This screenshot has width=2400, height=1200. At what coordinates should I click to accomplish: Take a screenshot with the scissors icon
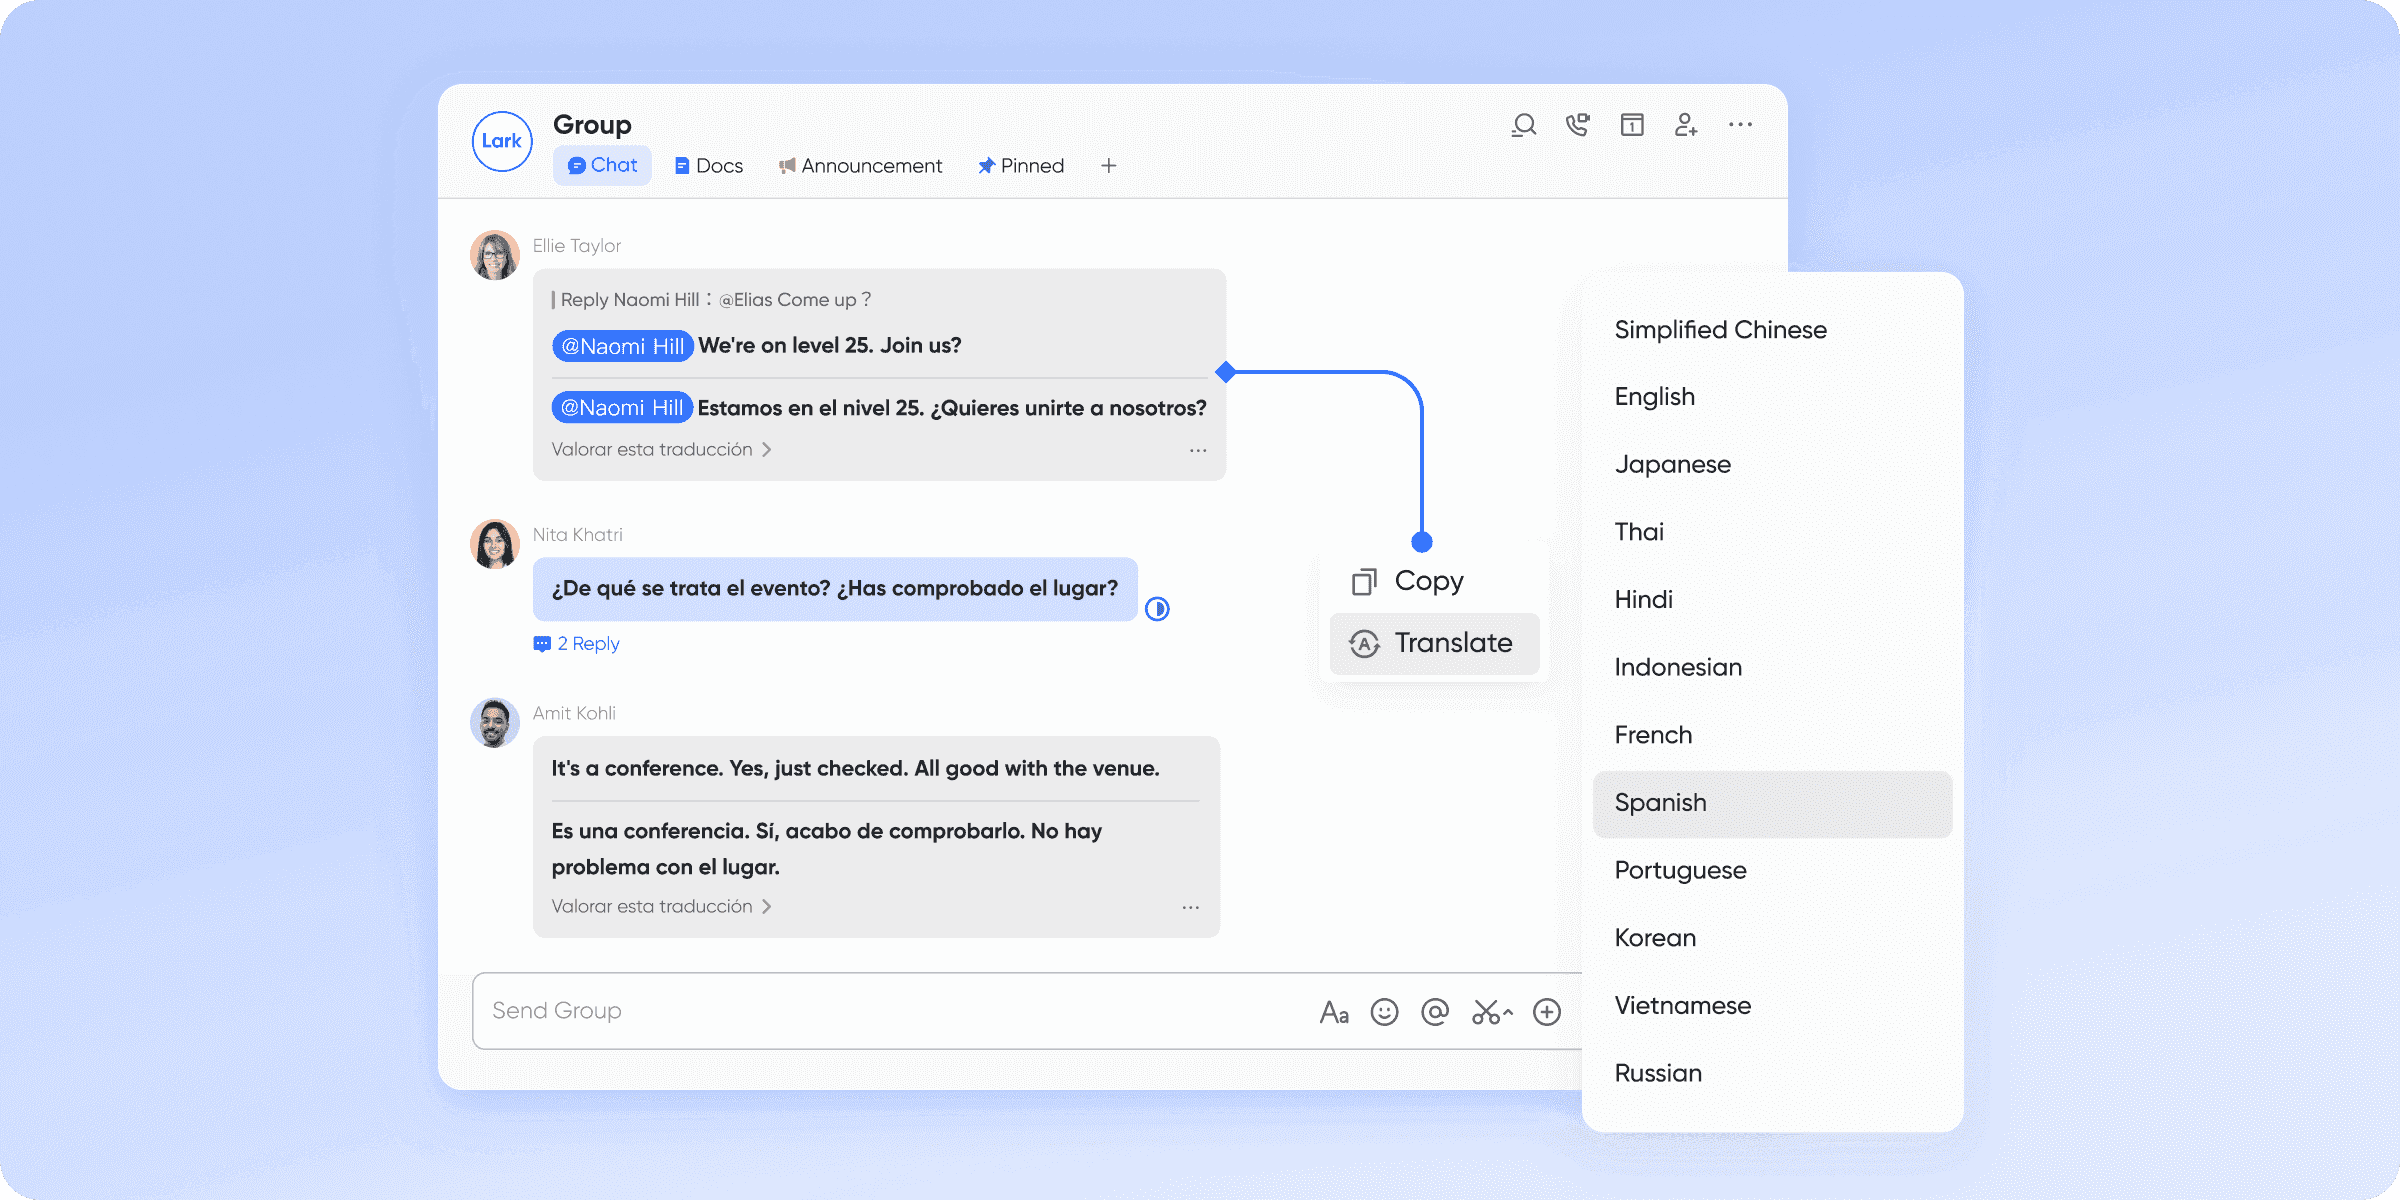[1488, 1011]
